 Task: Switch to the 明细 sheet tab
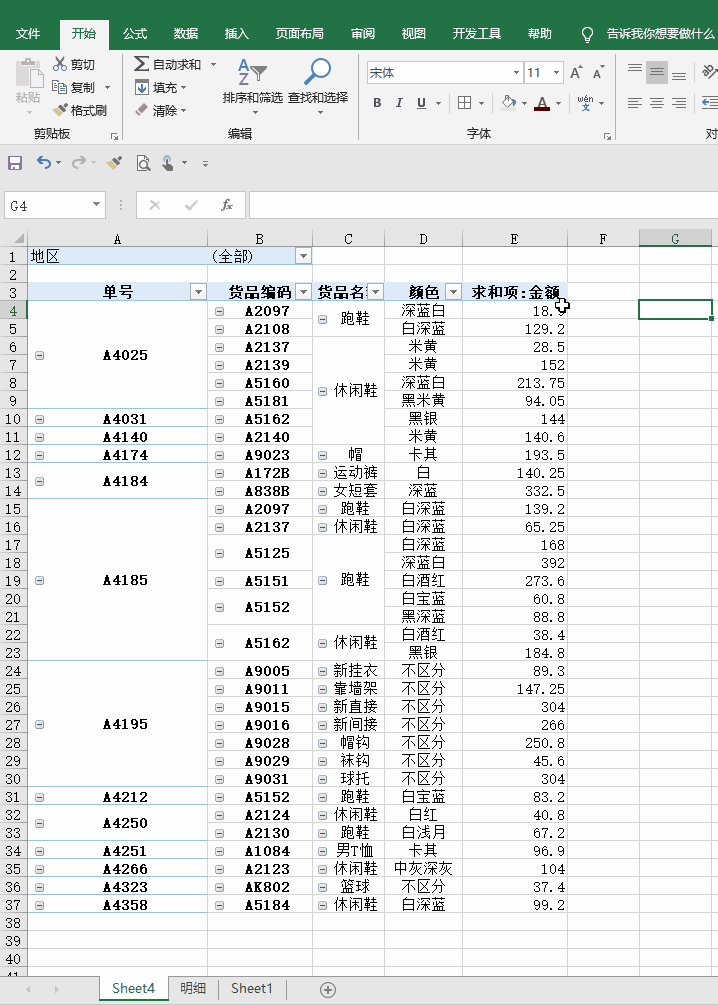pyautogui.click(x=193, y=988)
